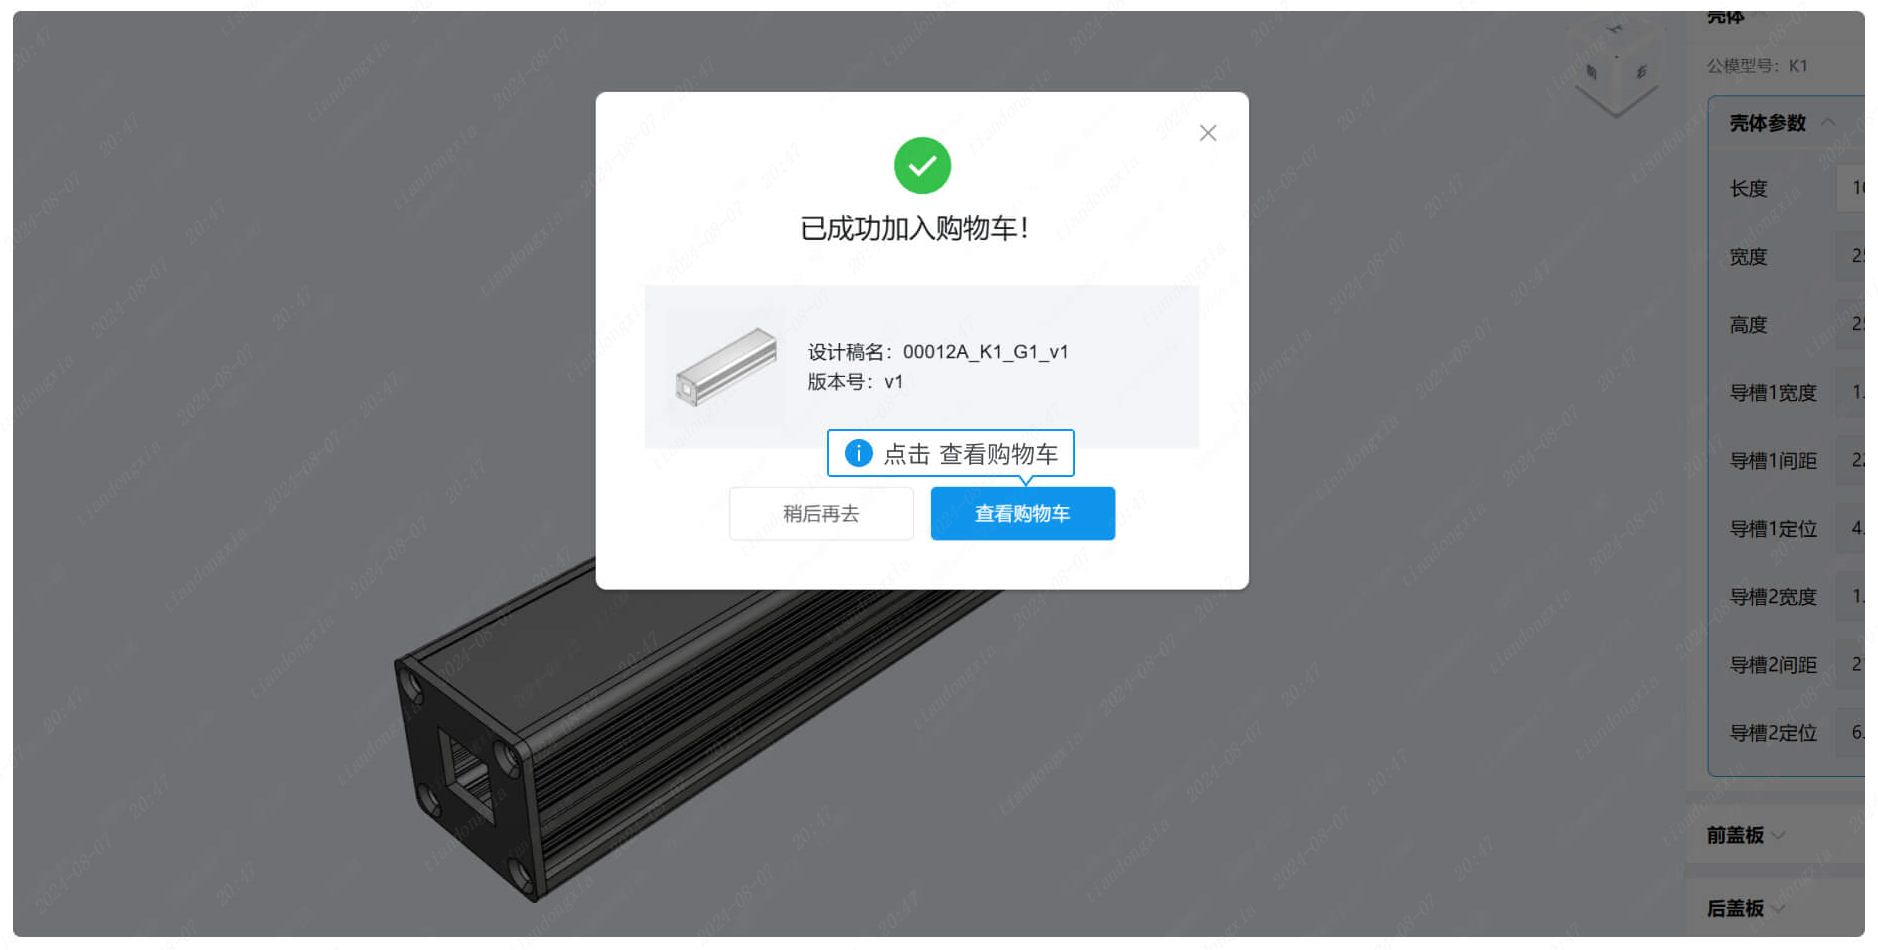Click the 导槽2宽度 value field
This screenshot has width=1878, height=950.
coord(1851,596)
